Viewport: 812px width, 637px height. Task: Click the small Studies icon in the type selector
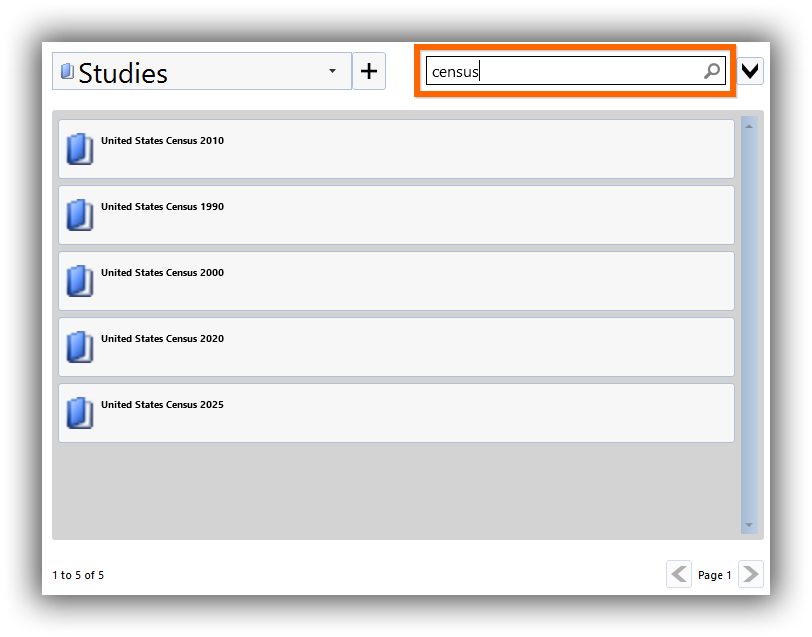click(x=67, y=71)
